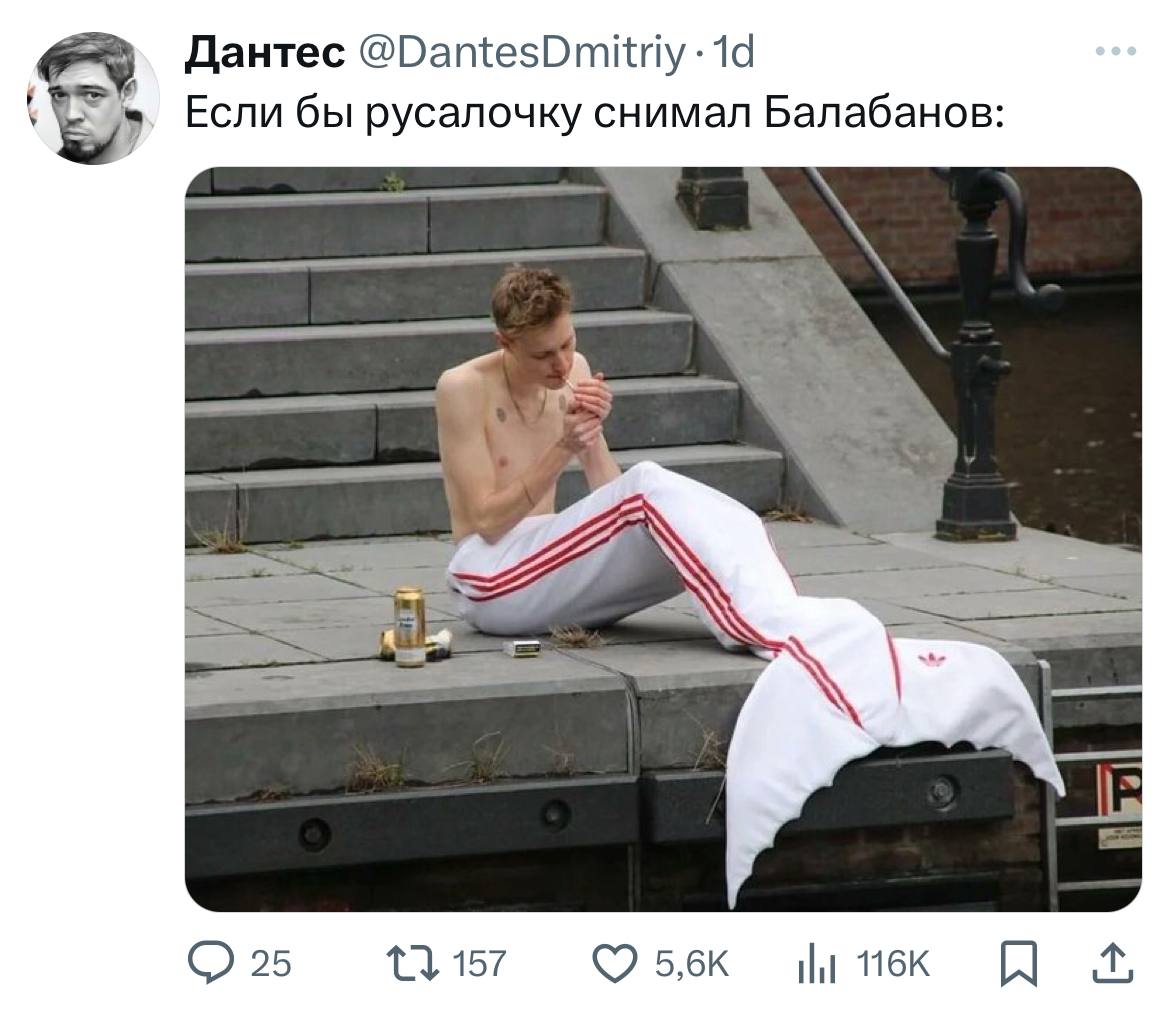View analytics via the bar chart icon

(x=816, y=963)
